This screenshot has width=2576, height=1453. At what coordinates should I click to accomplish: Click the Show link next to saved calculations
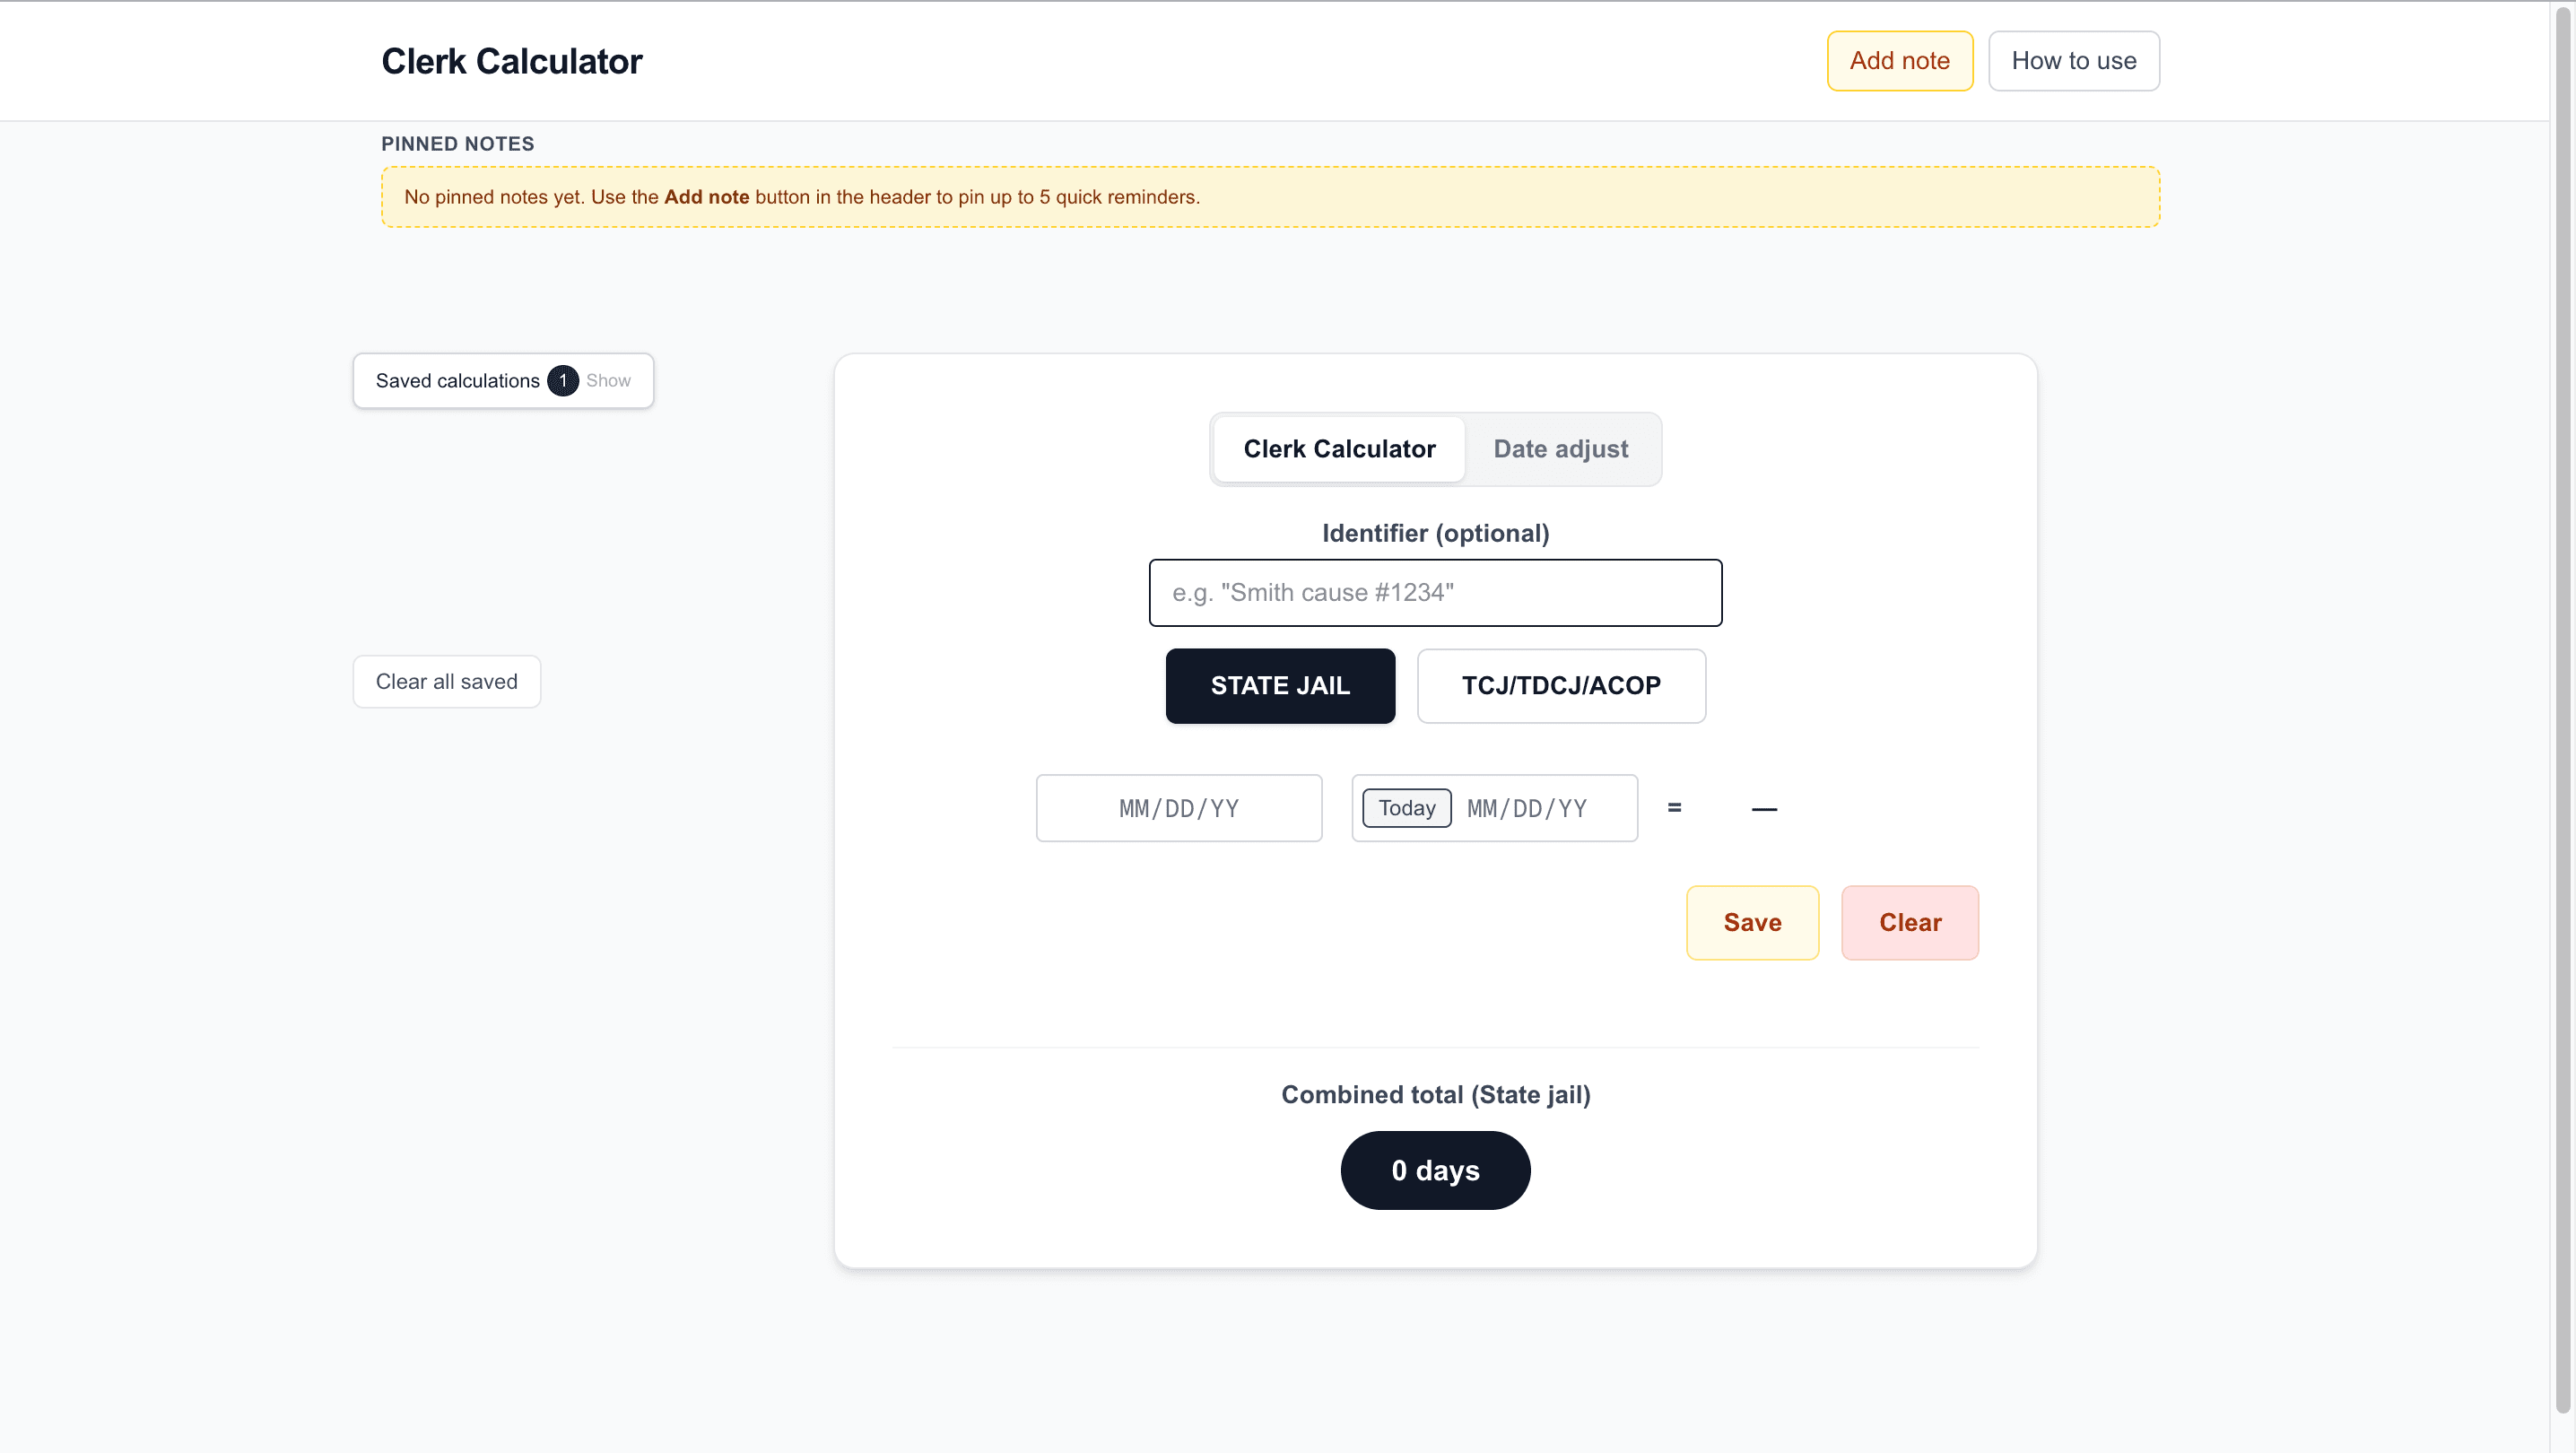coord(607,380)
